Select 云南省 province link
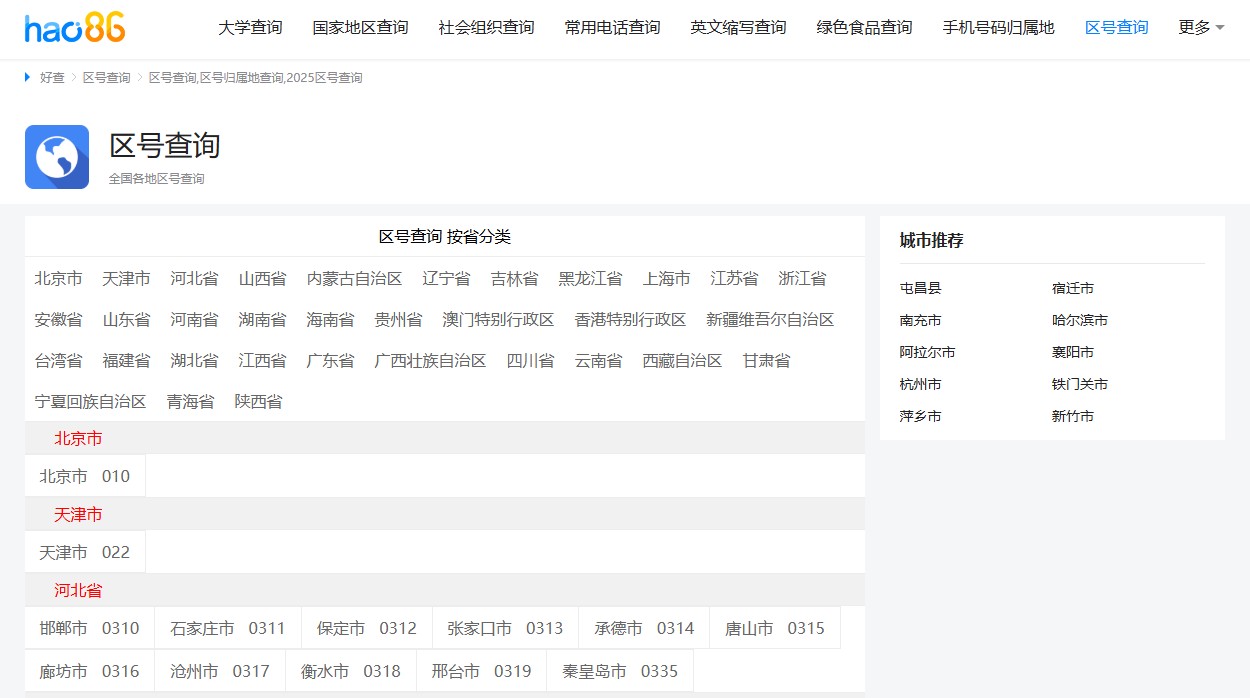Viewport: 1250px width, 698px height. pyautogui.click(x=598, y=361)
